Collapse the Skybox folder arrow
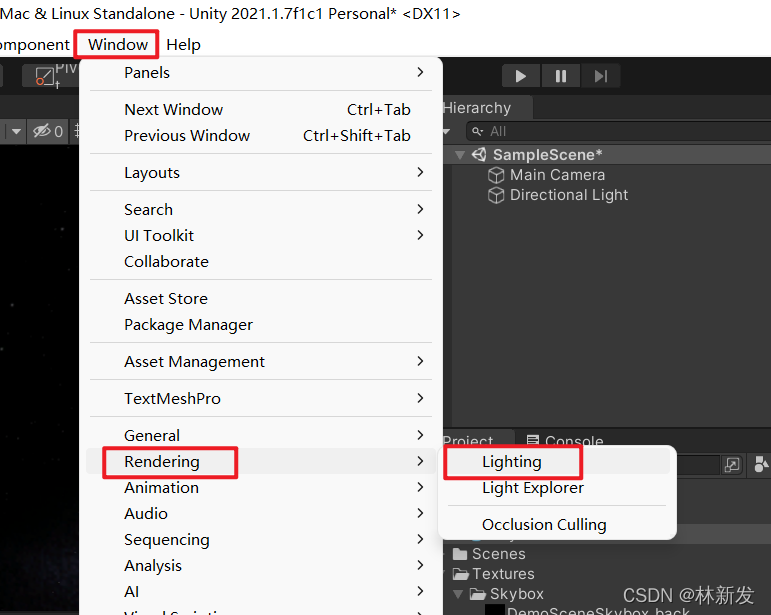The height and width of the screenshot is (615, 771). 458,594
